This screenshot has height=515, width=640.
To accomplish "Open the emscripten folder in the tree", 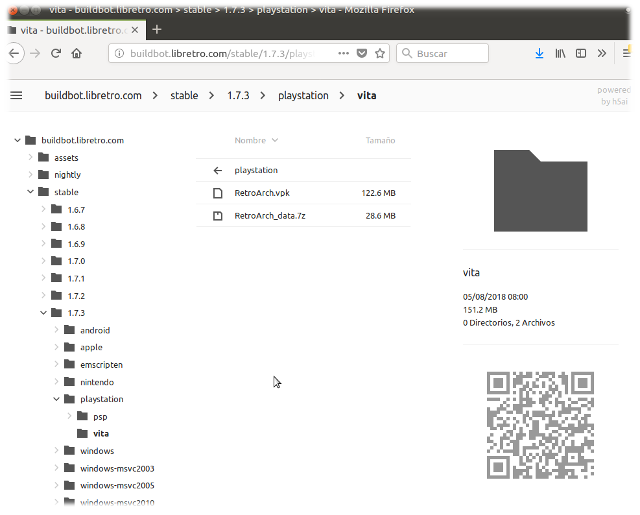I will click(x=101, y=365).
